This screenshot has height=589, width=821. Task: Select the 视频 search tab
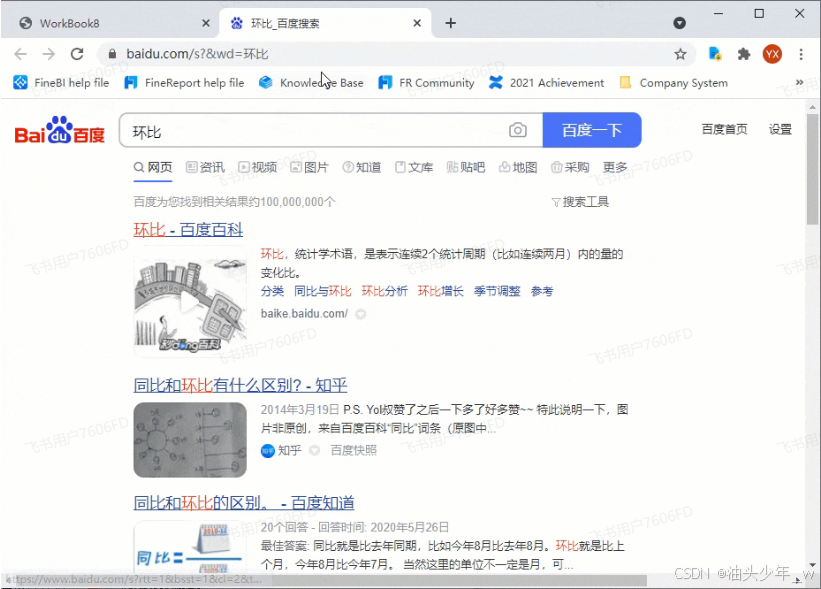[x=258, y=168]
